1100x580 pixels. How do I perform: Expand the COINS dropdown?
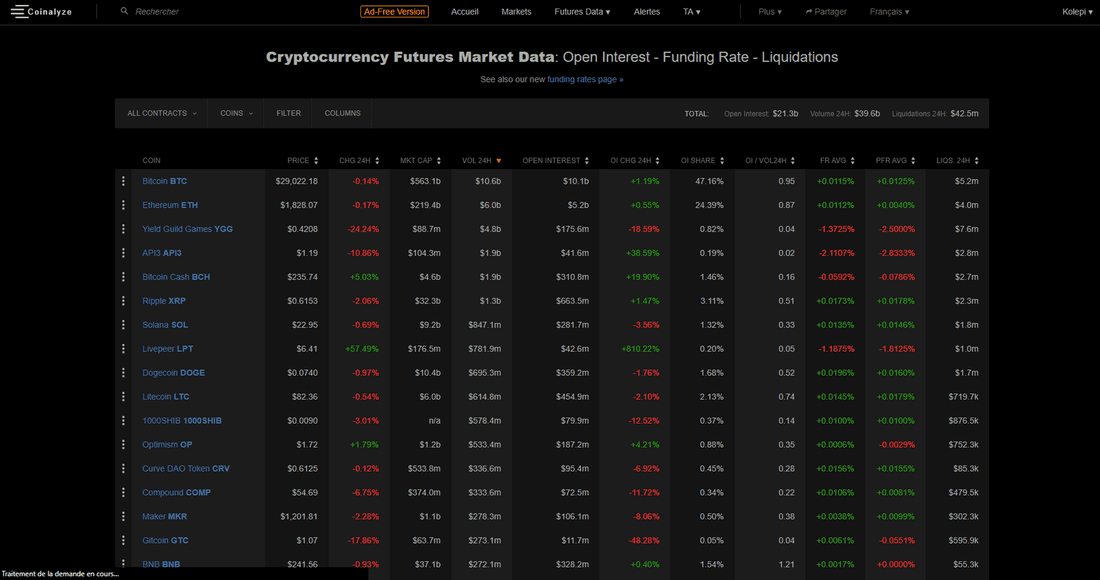[236, 113]
